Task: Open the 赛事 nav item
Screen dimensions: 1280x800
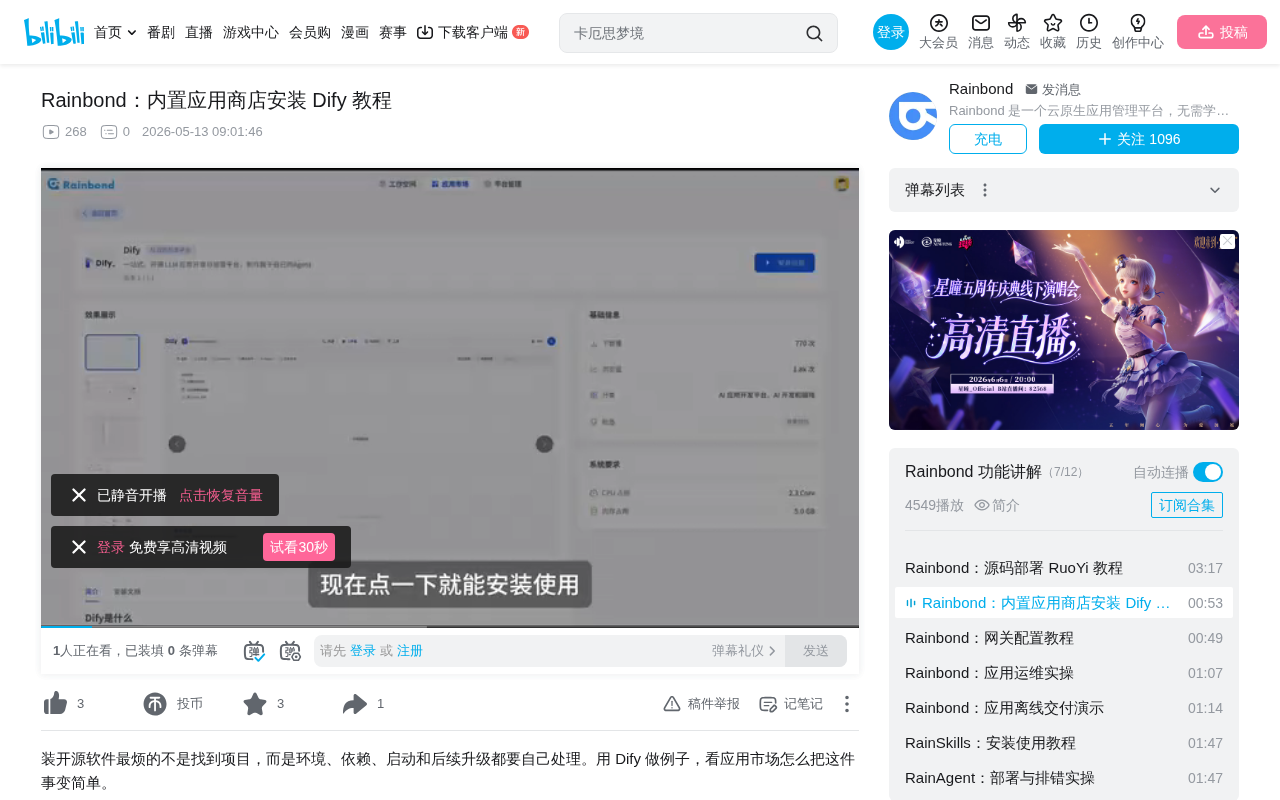Action: 393,32
